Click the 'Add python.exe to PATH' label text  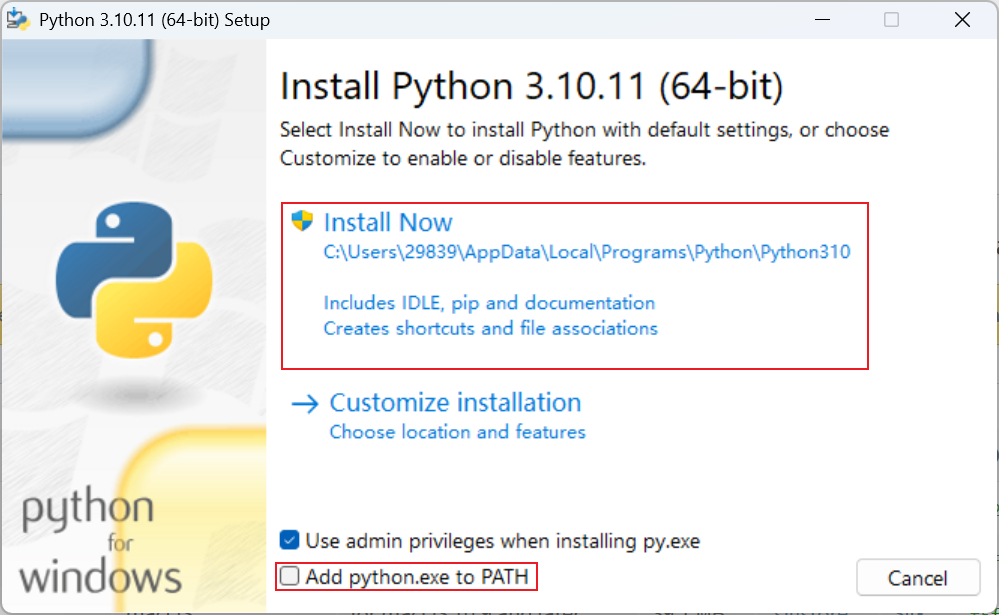[417, 577]
